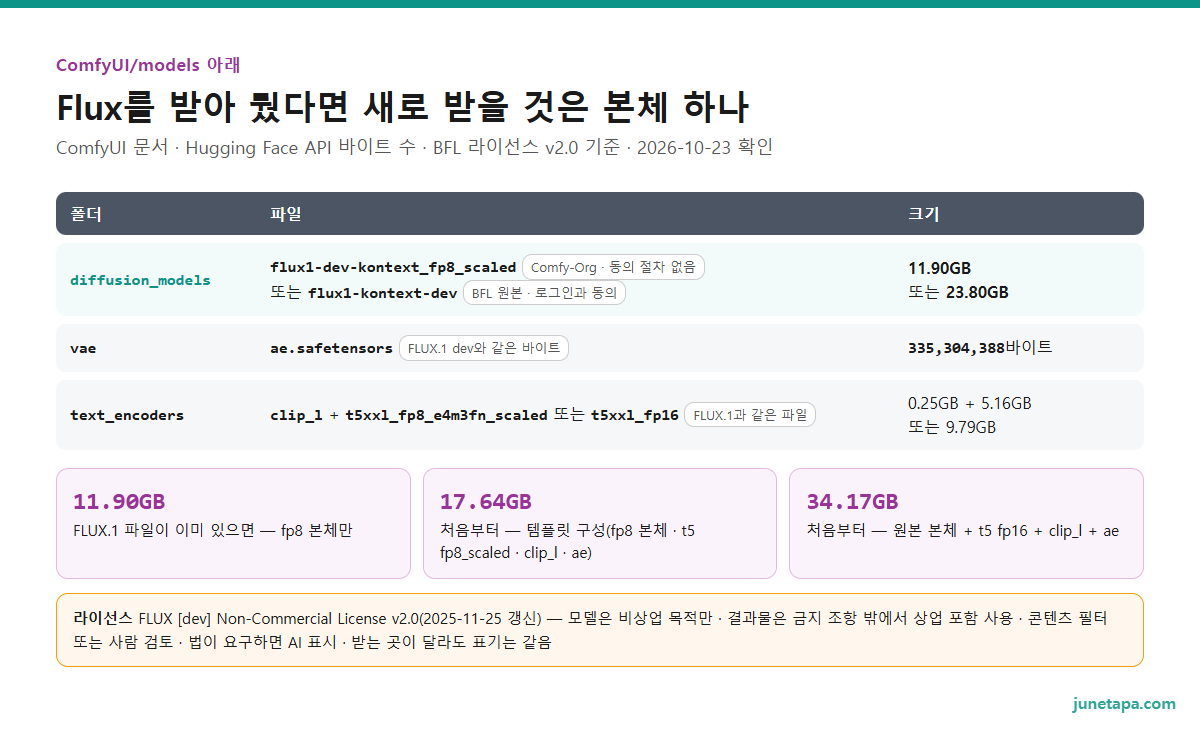
Task: Click the 'FLUX.1 dev와 같은 바이트' badge
Action: pyautogui.click(x=484, y=348)
